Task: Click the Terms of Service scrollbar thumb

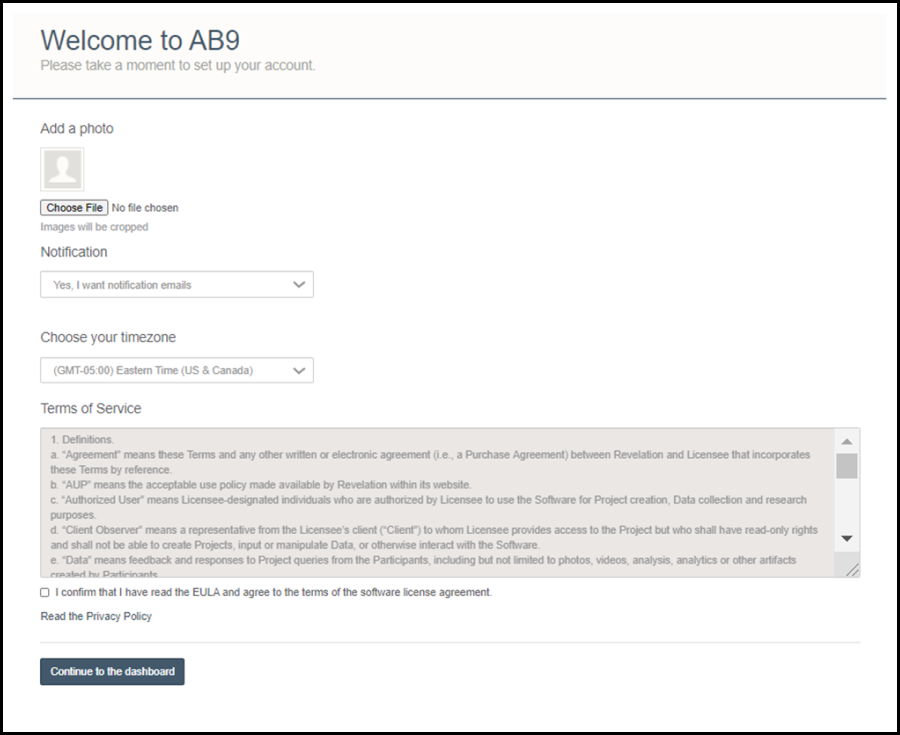Action: click(x=847, y=466)
